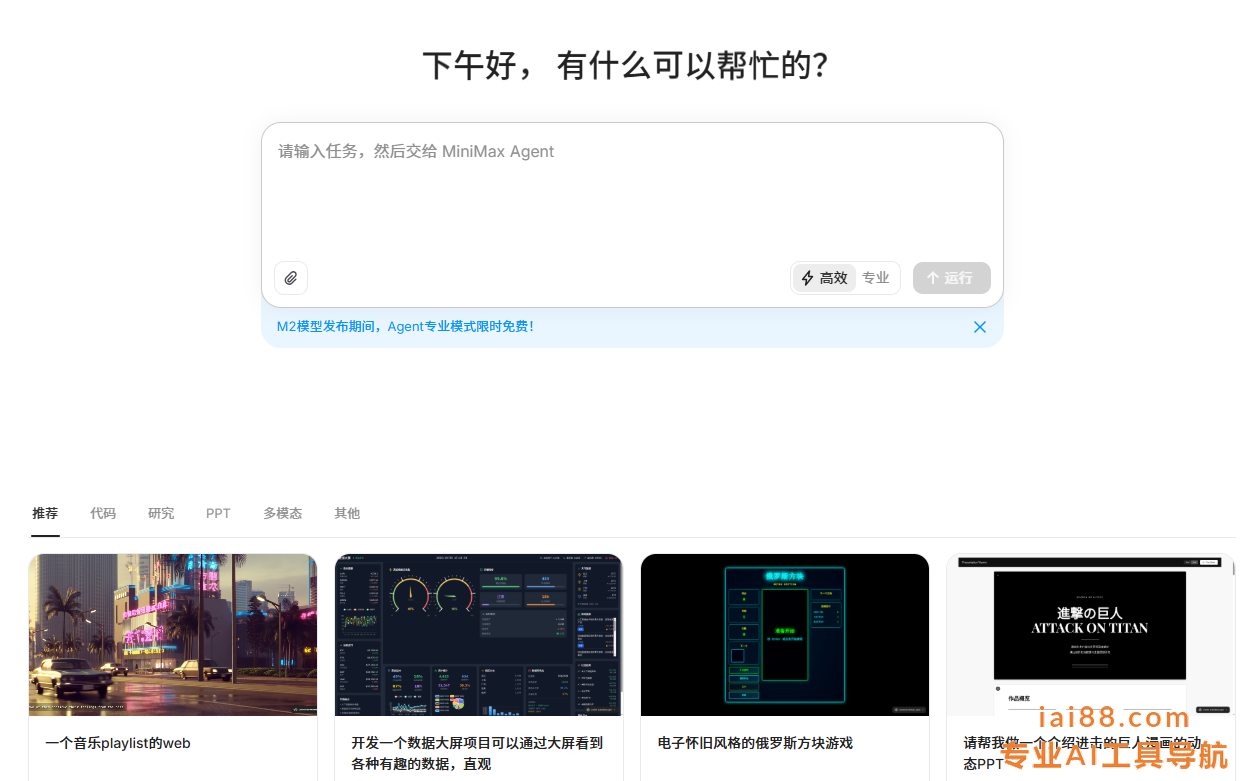Click the M2模型发布期间 banner text
The image size is (1240, 781).
tap(405, 326)
